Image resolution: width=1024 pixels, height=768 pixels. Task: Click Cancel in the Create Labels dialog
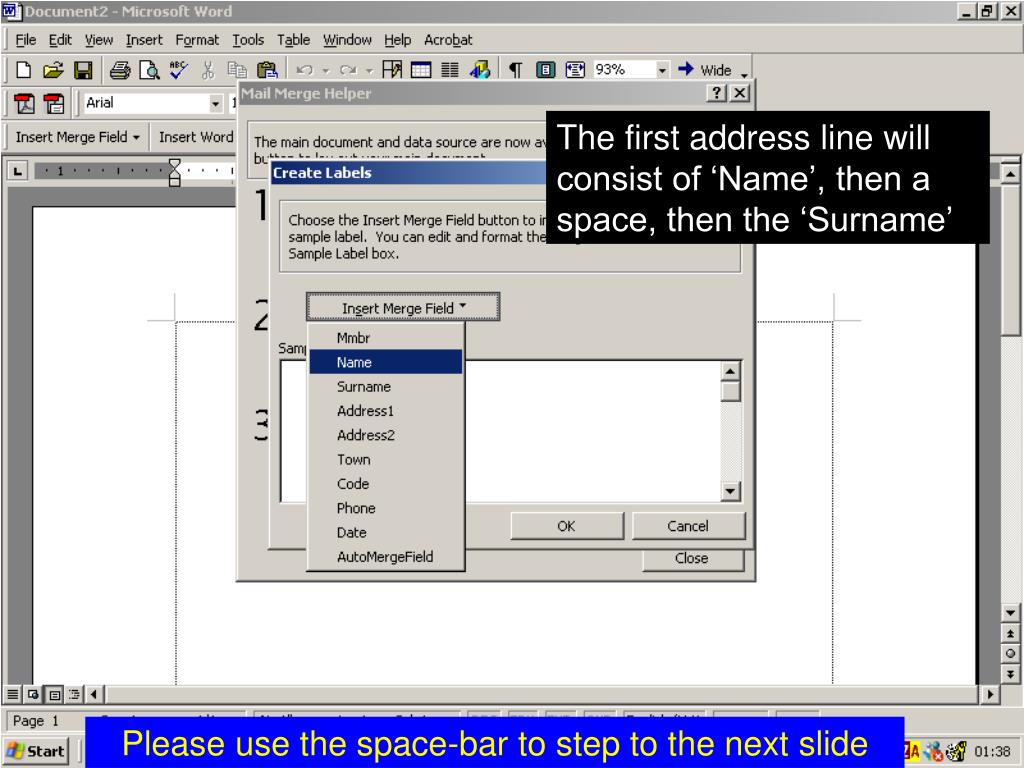point(688,526)
